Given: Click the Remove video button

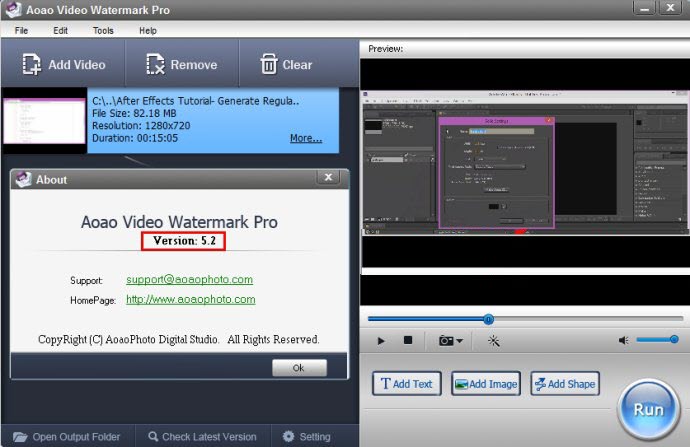Looking at the screenshot, I should click(x=182, y=64).
